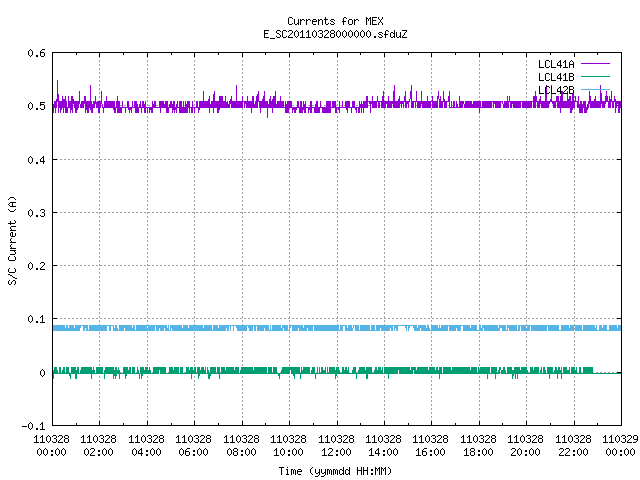Click the blue LCL42B trace near 10:00

point(289,328)
